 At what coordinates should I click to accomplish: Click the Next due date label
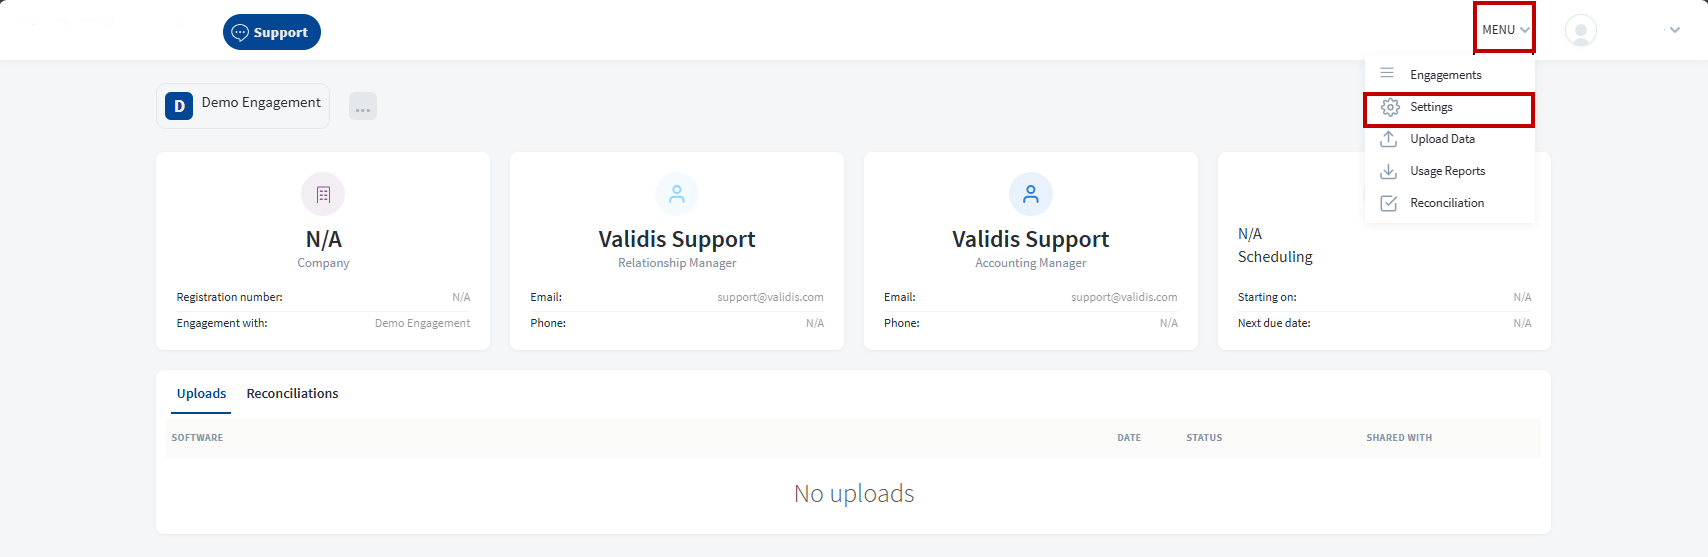tap(1274, 323)
